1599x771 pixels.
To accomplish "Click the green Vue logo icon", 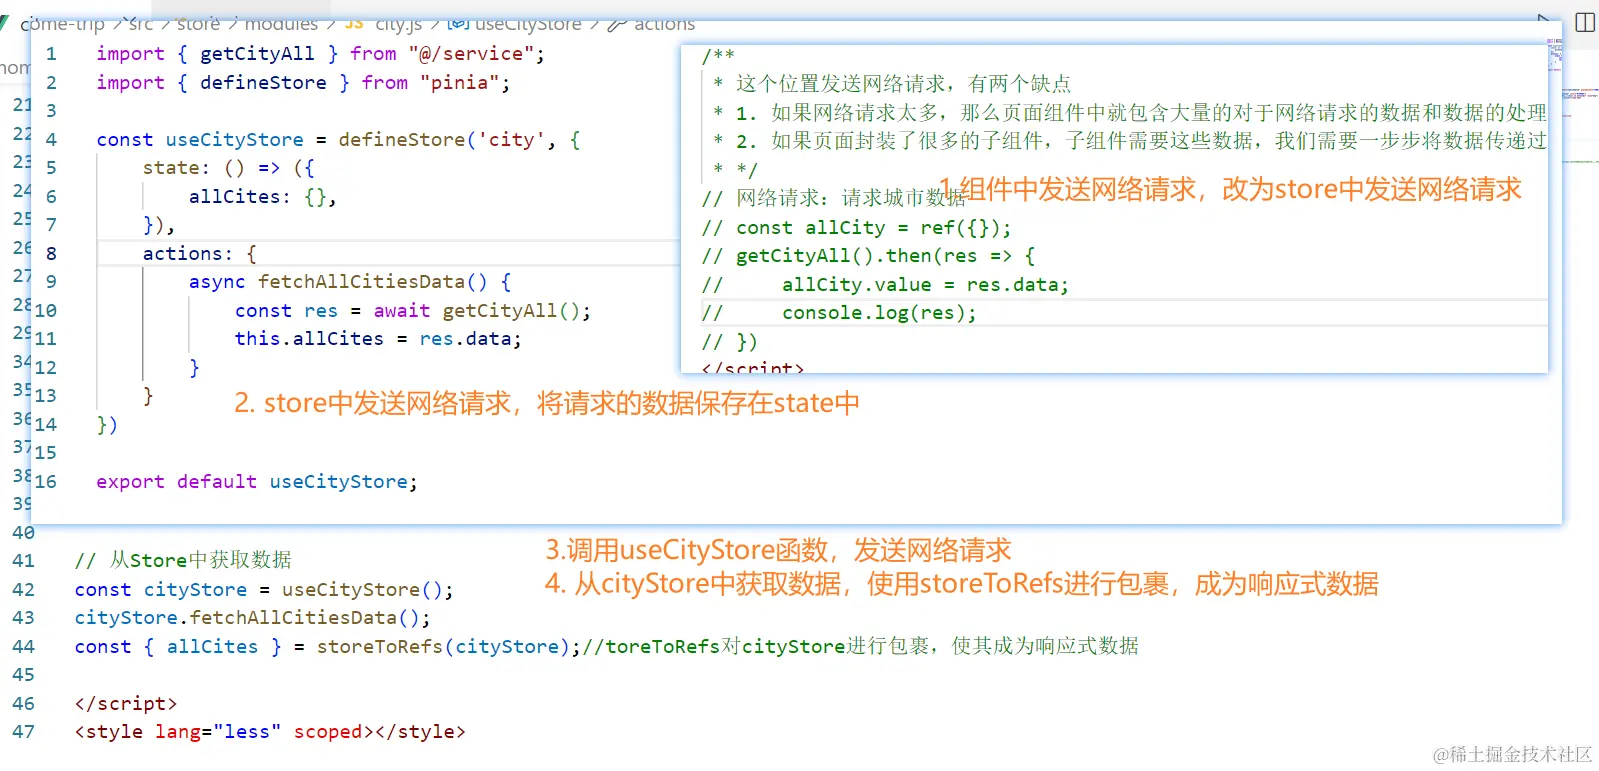I will click(4, 22).
